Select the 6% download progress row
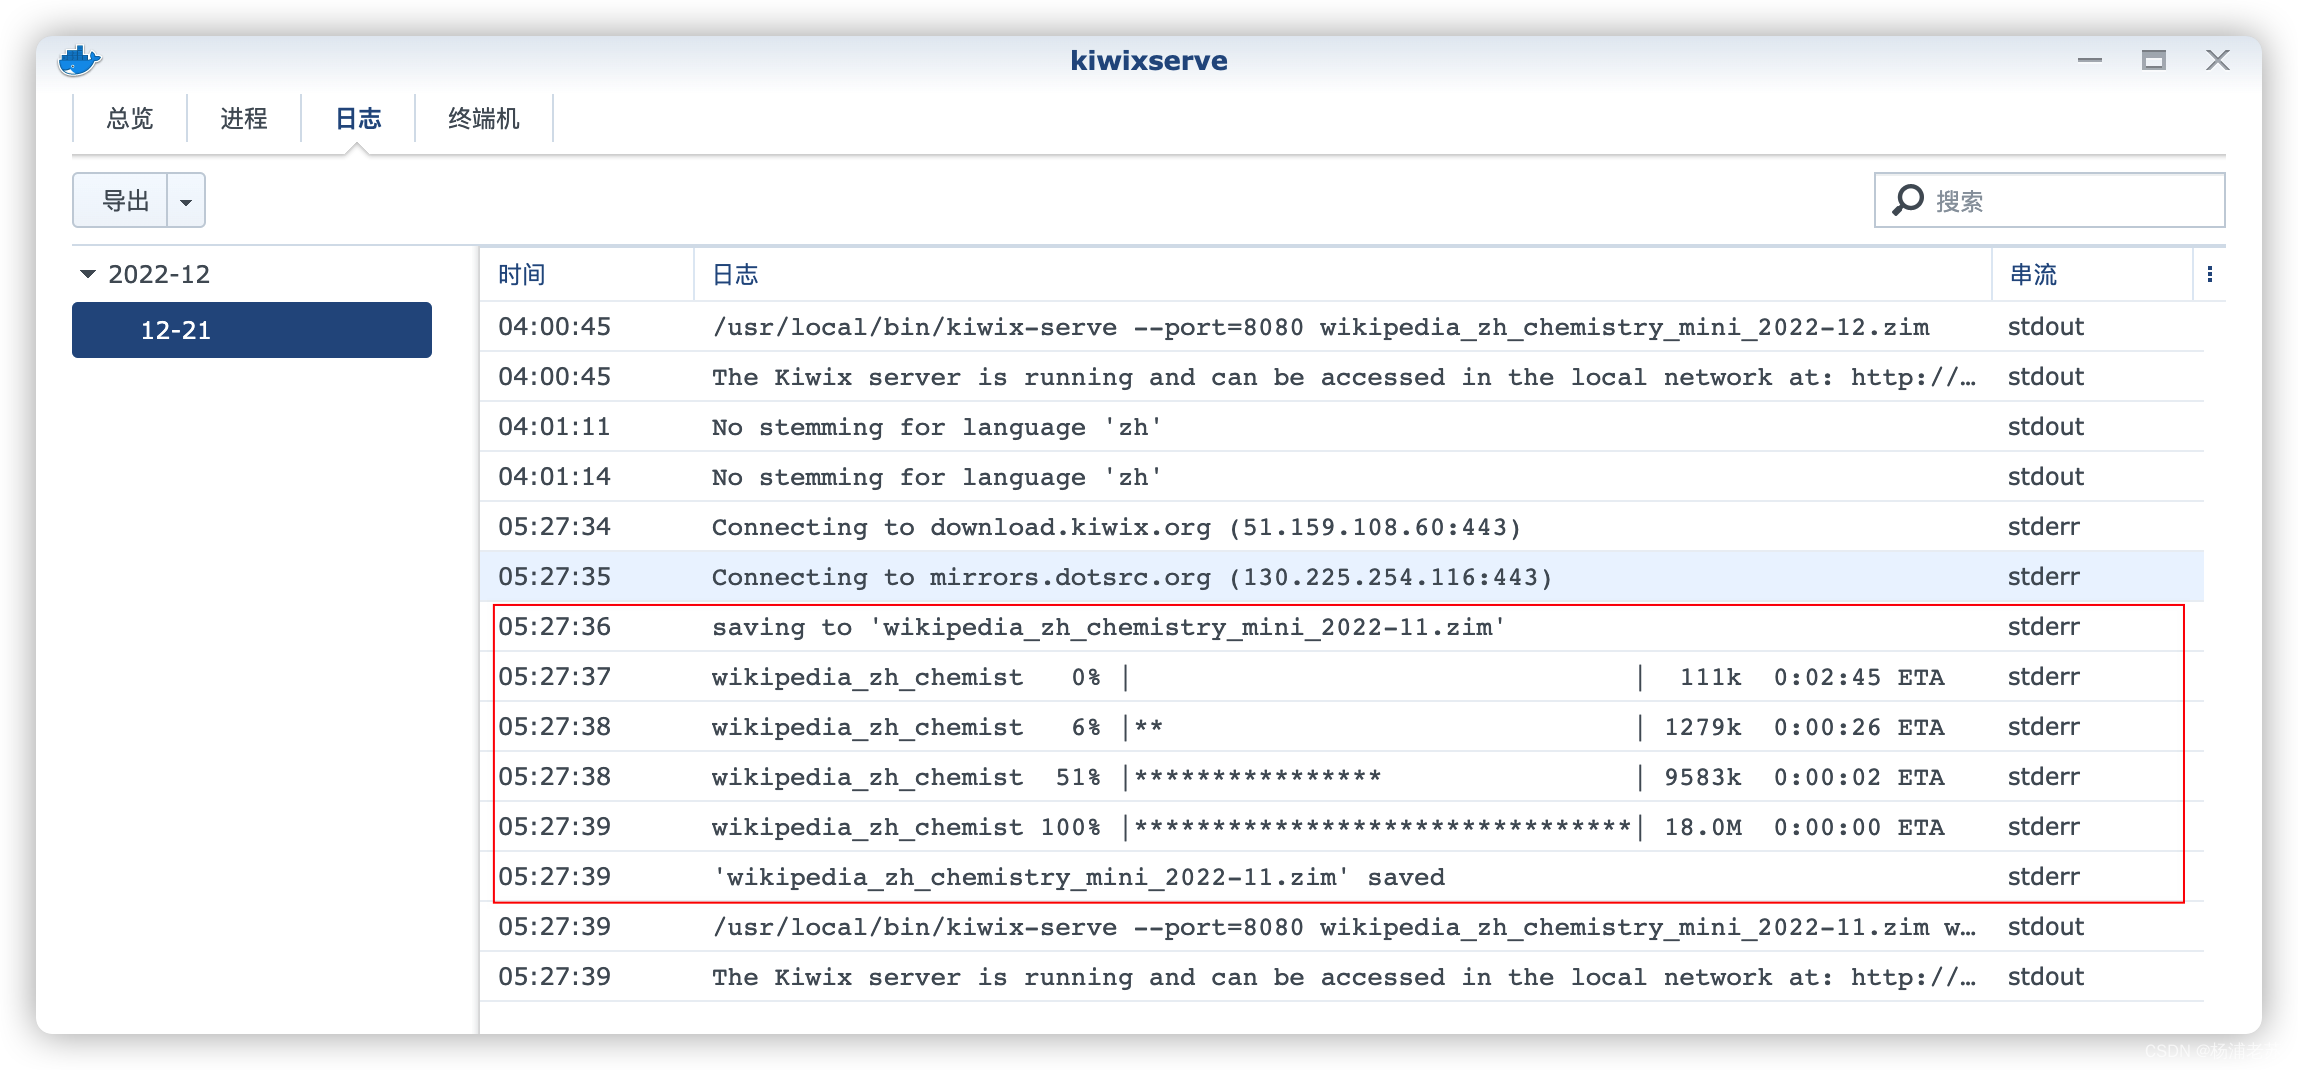Screen dimensions: 2298x1070 click(1342, 726)
